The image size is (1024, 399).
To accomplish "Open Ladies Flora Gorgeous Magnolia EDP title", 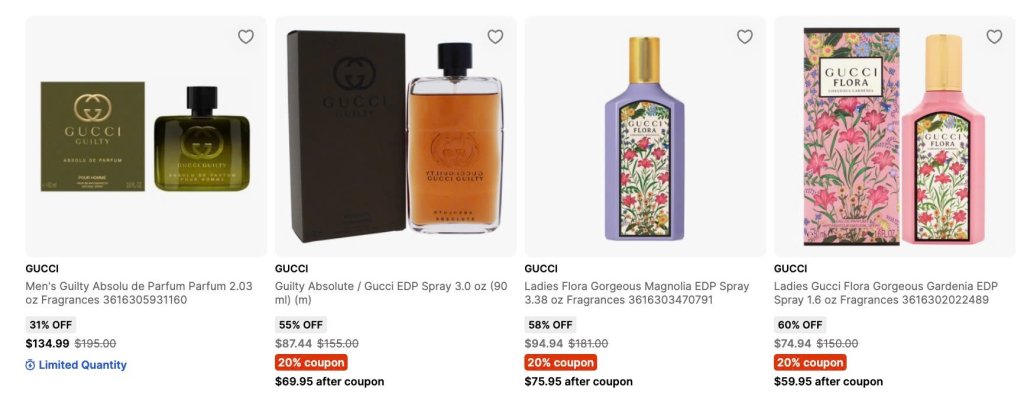I will (x=637, y=293).
